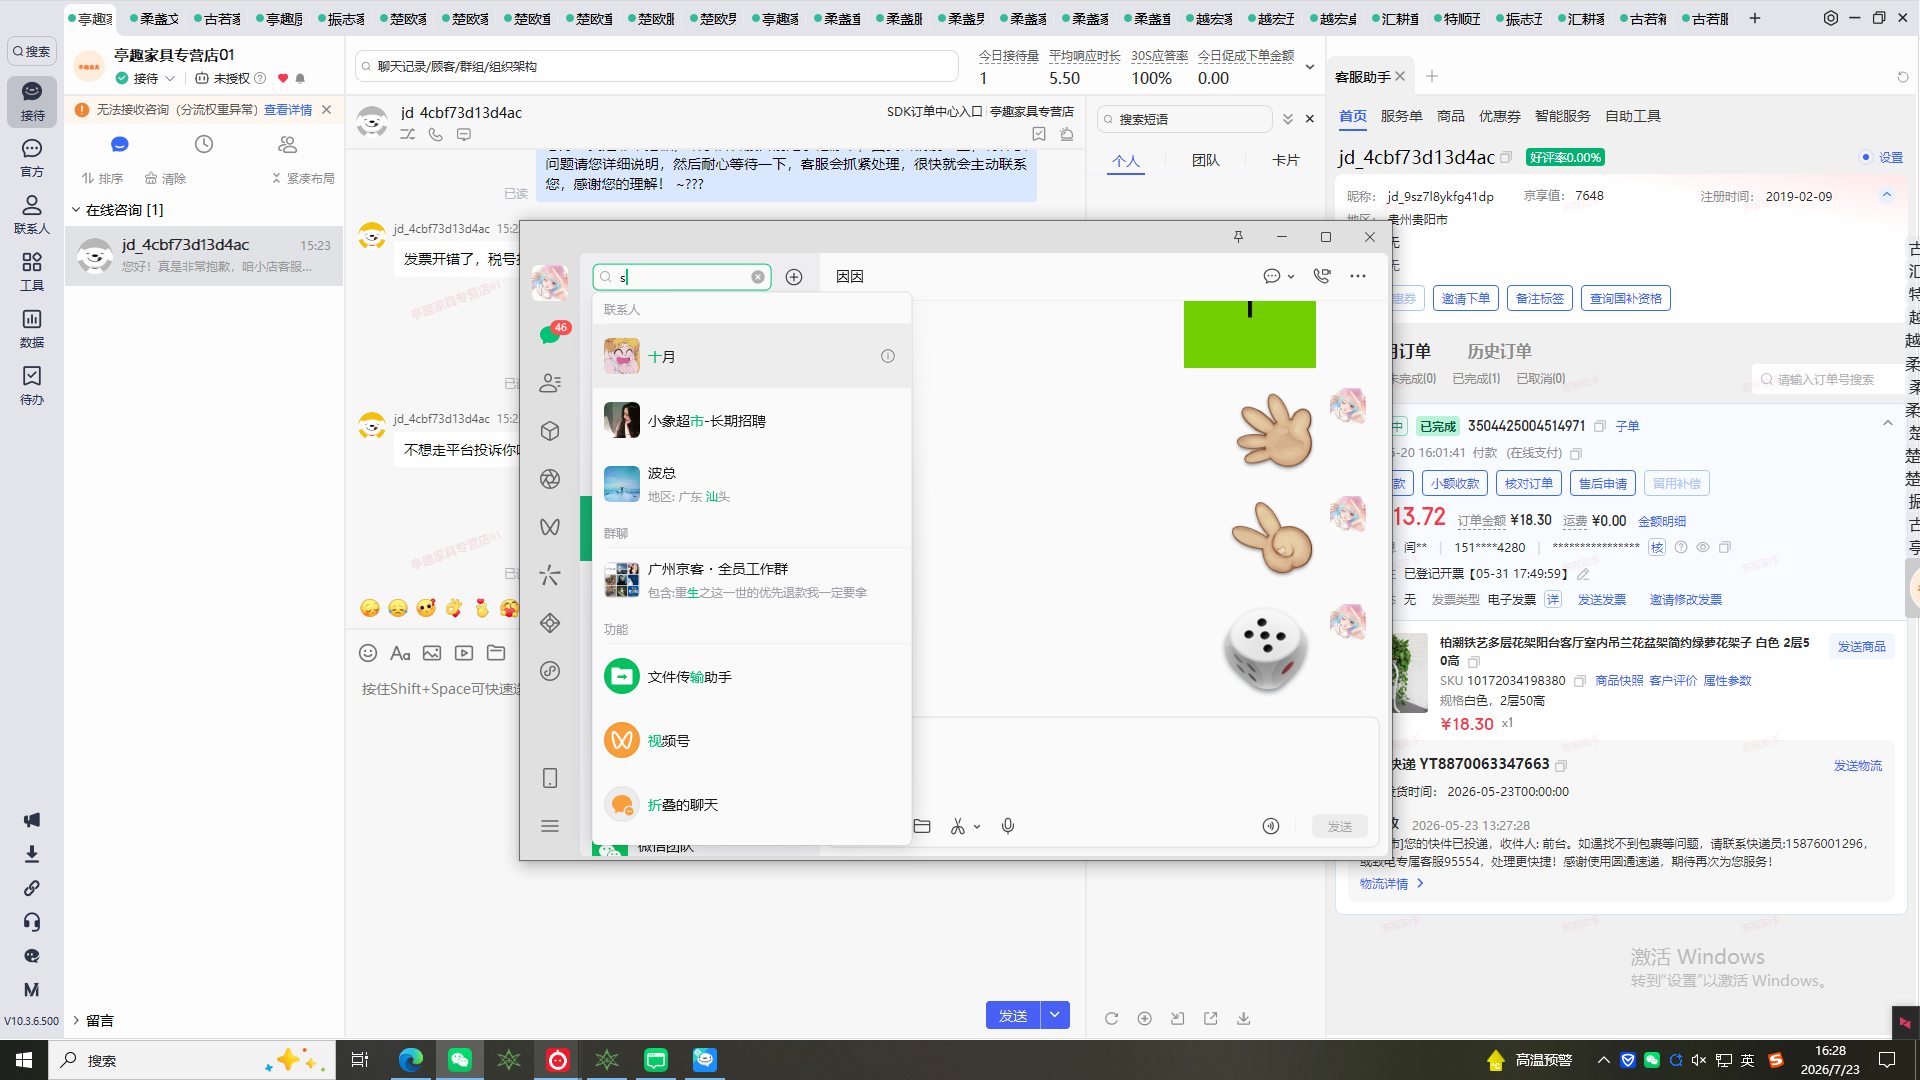Click image upload icon in JD chat toolbar
This screenshot has width=1920, height=1080.
click(x=432, y=653)
